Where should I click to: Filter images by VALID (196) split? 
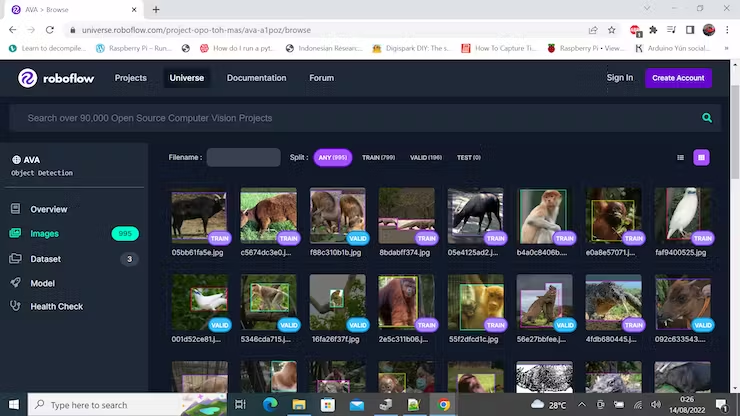pyautogui.click(x=426, y=157)
